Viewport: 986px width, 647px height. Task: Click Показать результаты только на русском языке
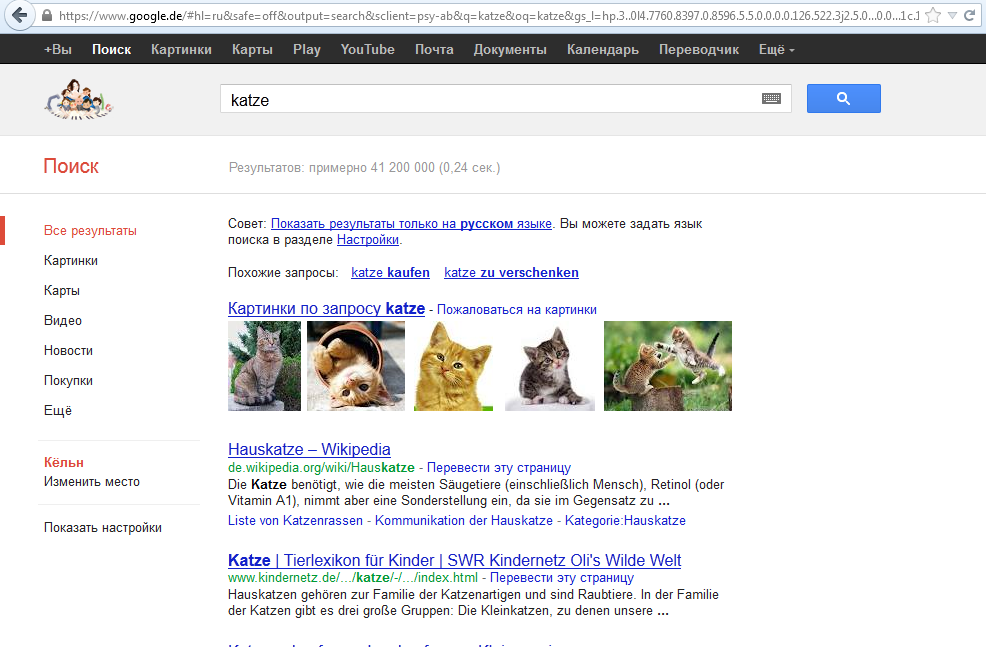tap(411, 223)
